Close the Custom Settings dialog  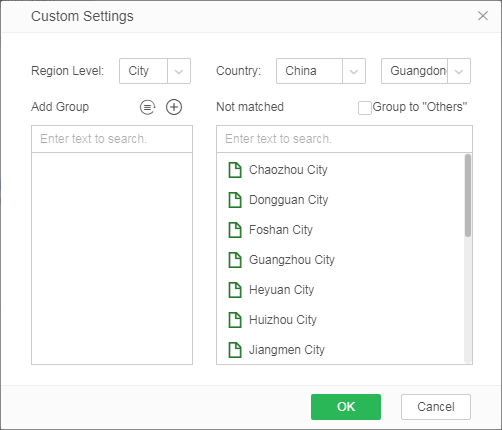[x=483, y=16]
